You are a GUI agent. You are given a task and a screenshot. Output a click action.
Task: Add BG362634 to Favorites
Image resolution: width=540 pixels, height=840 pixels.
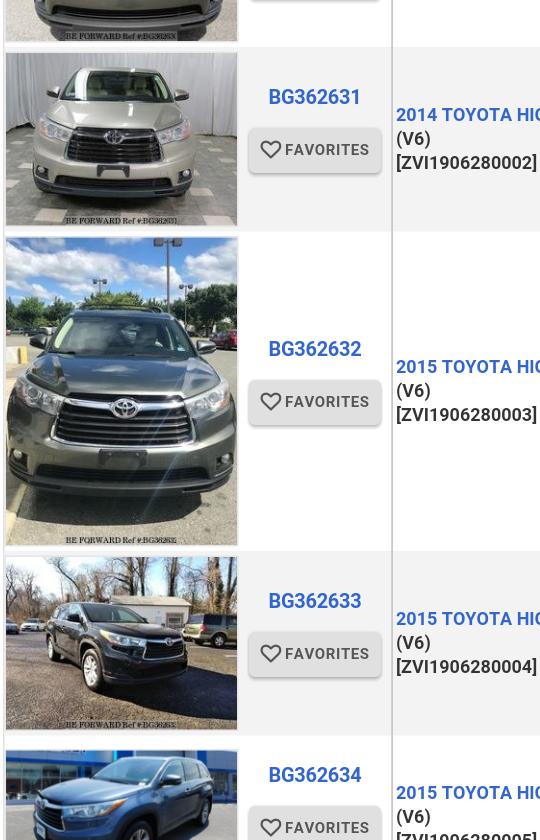point(315,823)
